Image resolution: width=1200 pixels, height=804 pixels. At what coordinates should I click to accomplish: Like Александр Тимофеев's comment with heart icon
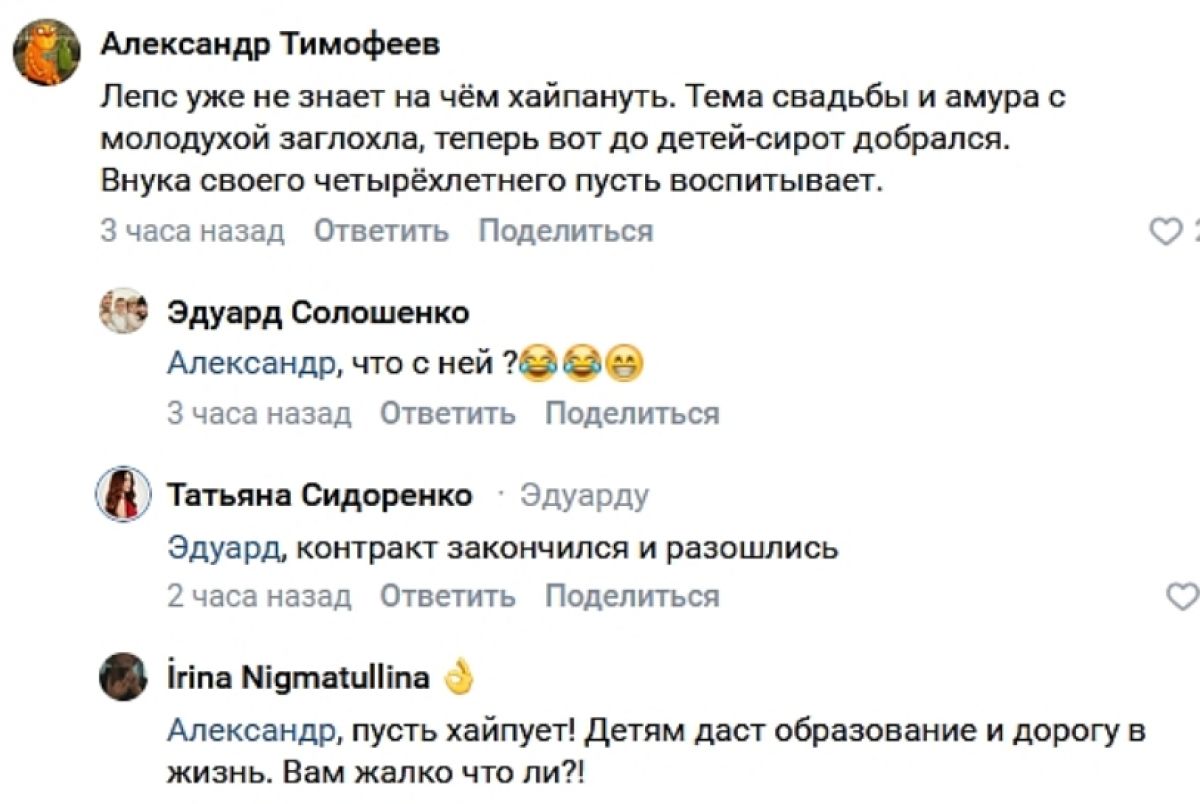1165,232
